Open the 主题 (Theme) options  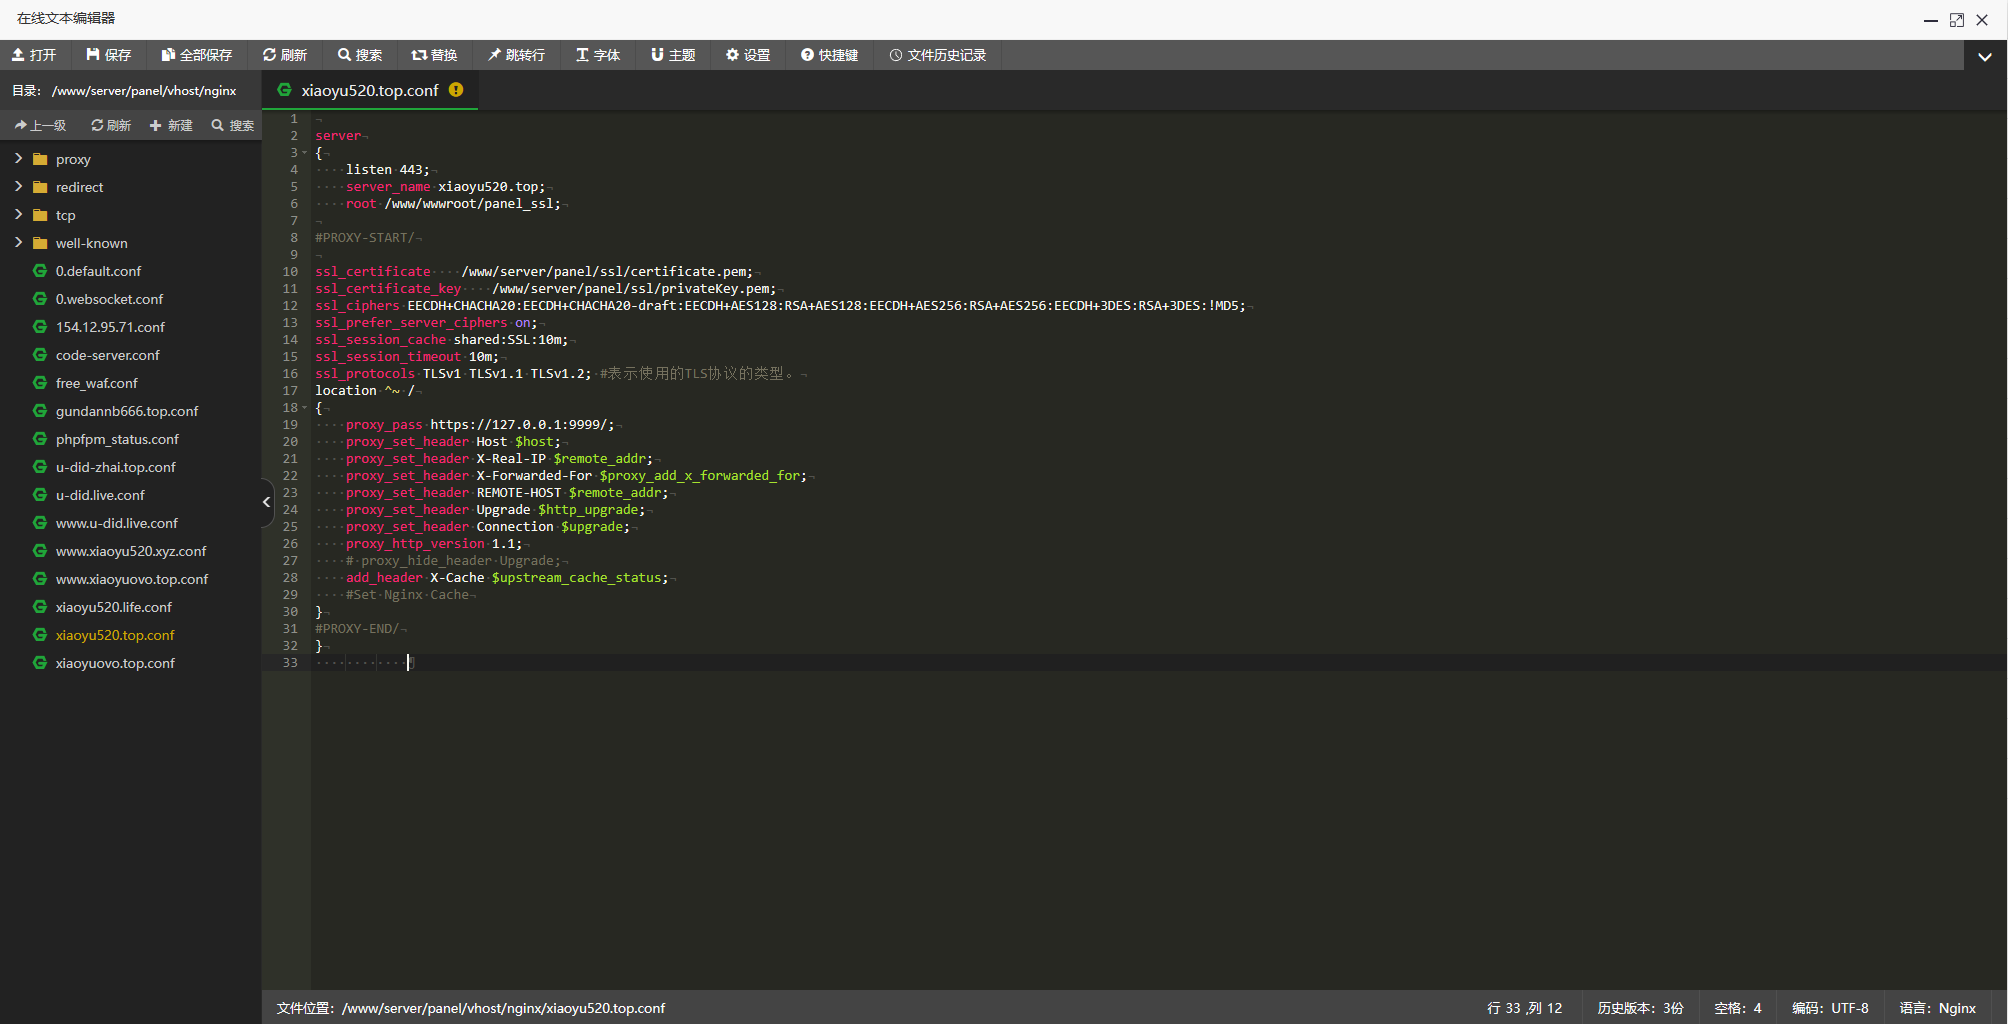coord(673,55)
